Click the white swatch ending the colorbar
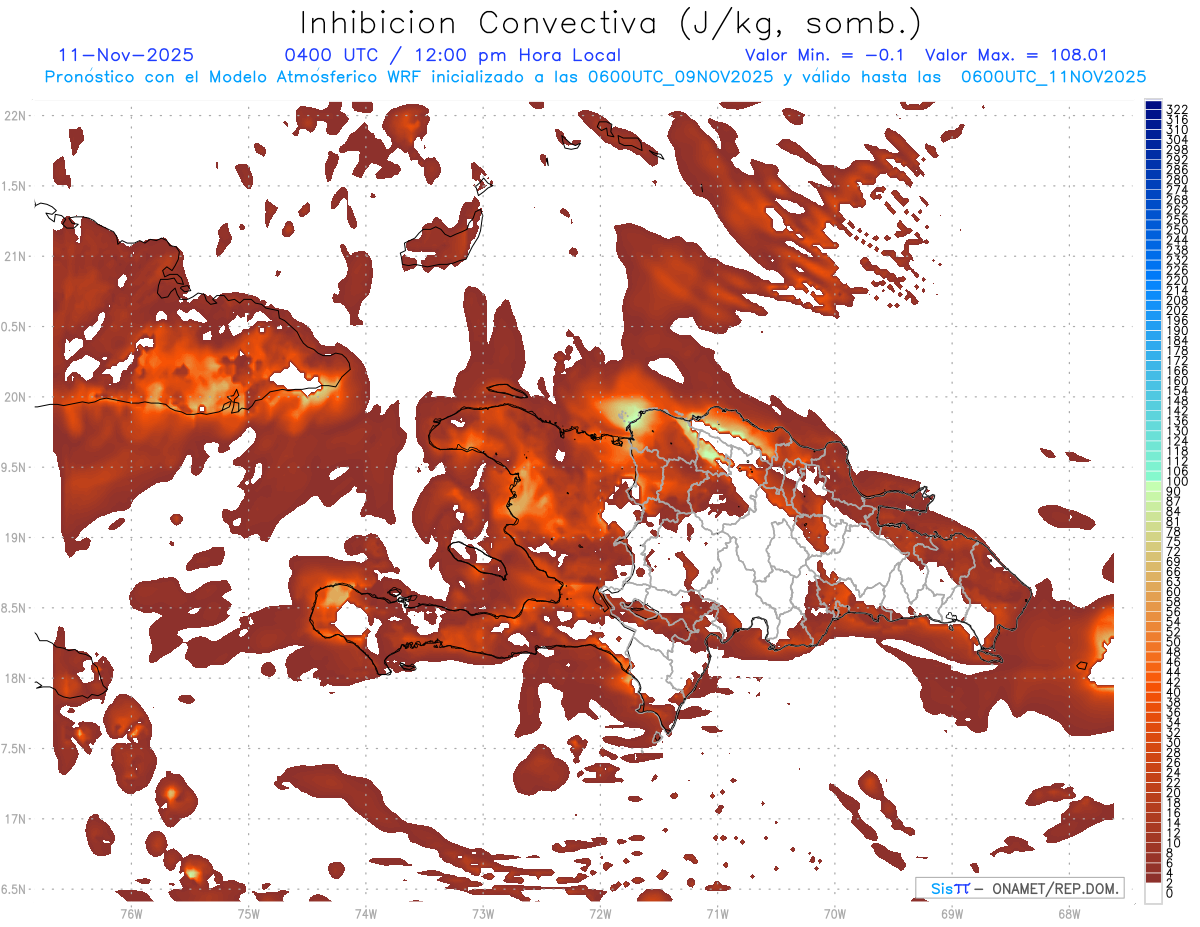 (x=1153, y=893)
